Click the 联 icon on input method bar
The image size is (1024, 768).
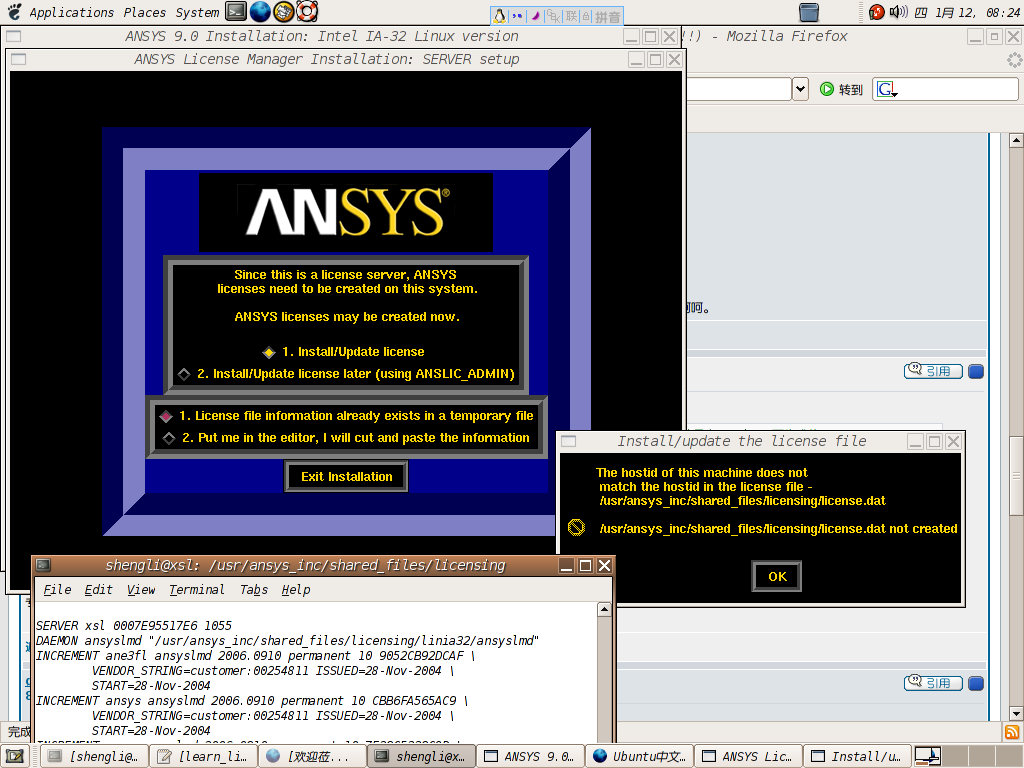pos(571,16)
